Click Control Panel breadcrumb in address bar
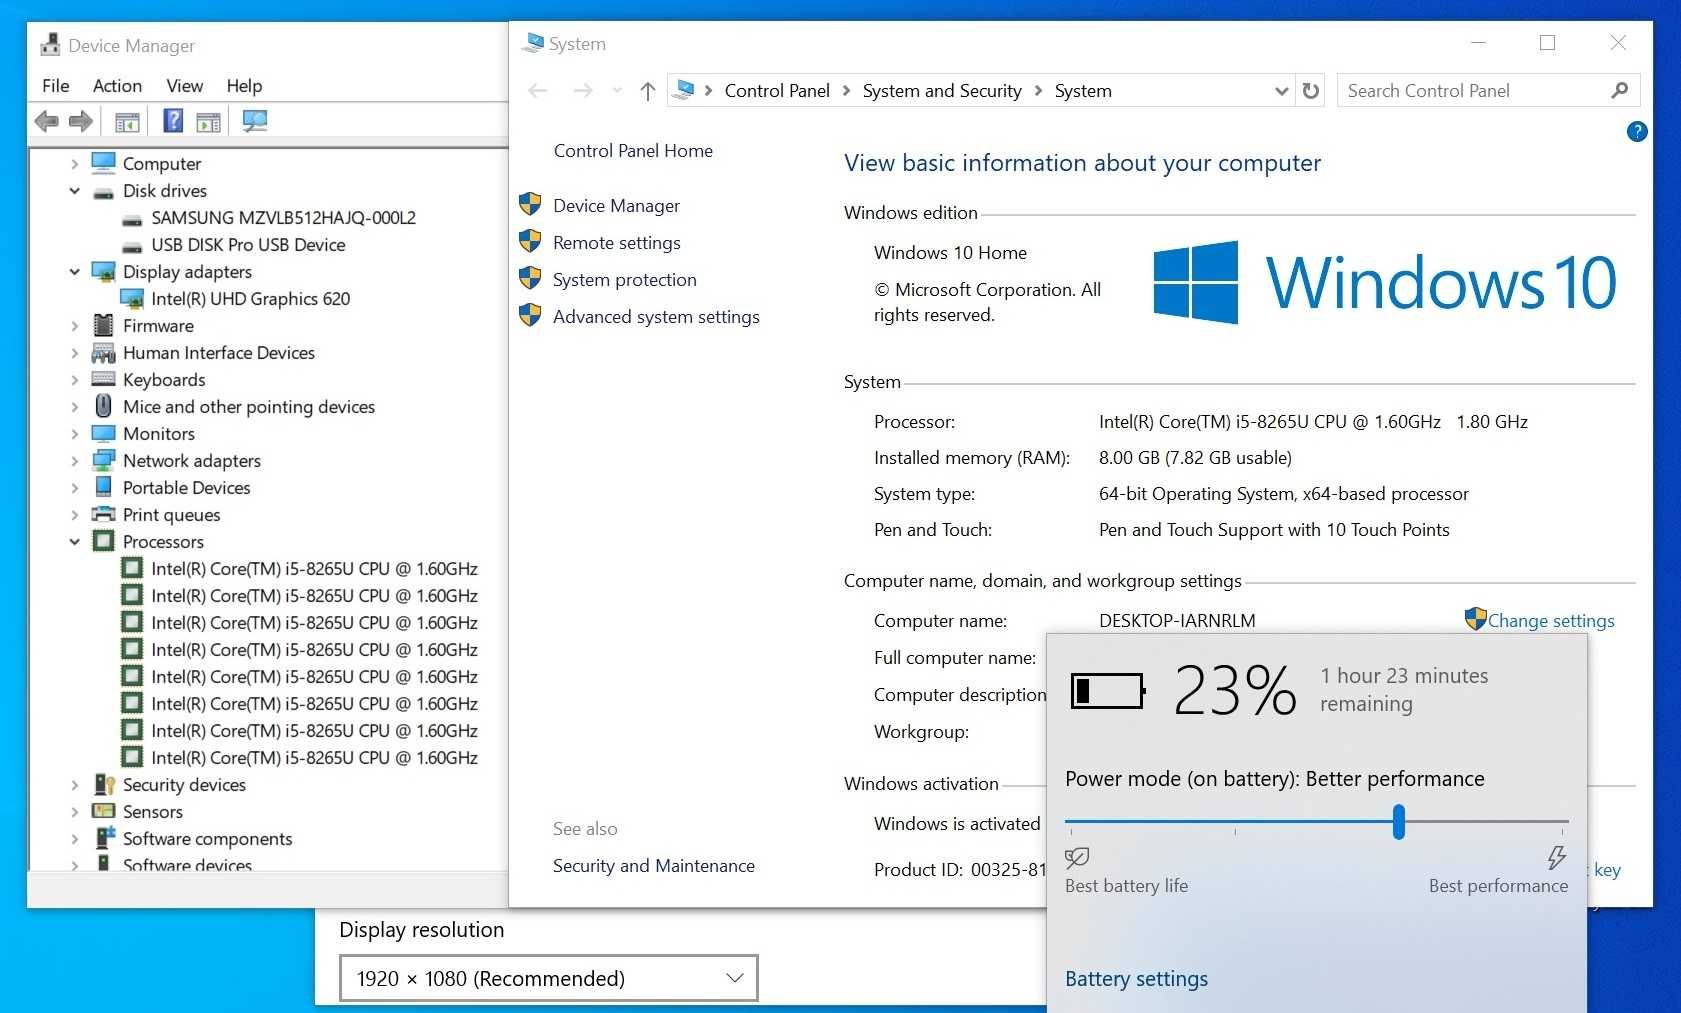This screenshot has width=1681, height=1013. pyautogui.click(x=777, y=91)
